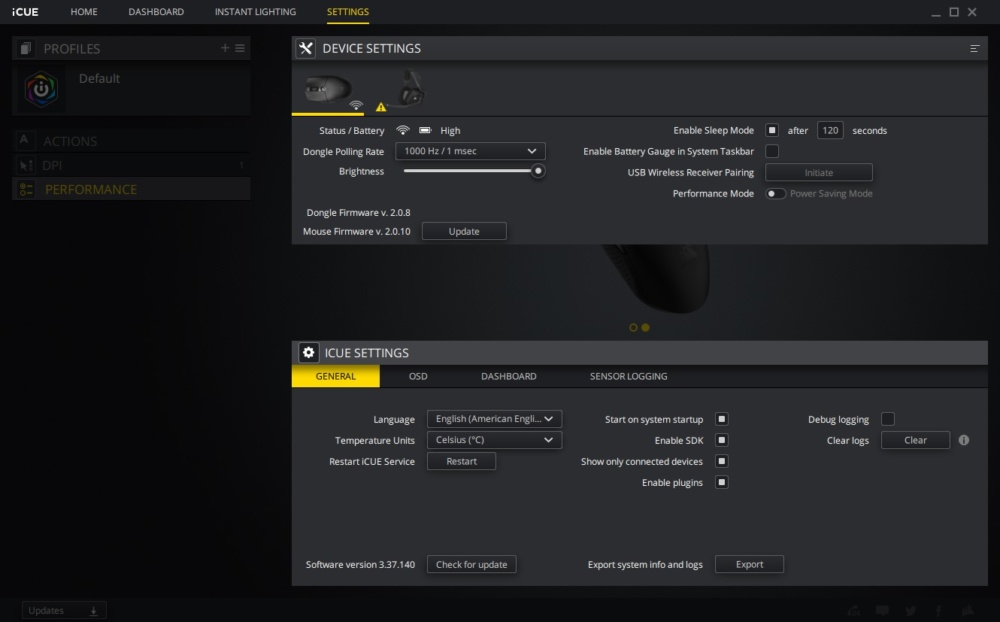Viewport: 1000px width, 622px height.
Task: Click the Performance list icon
Action: (x=26, y=189)
